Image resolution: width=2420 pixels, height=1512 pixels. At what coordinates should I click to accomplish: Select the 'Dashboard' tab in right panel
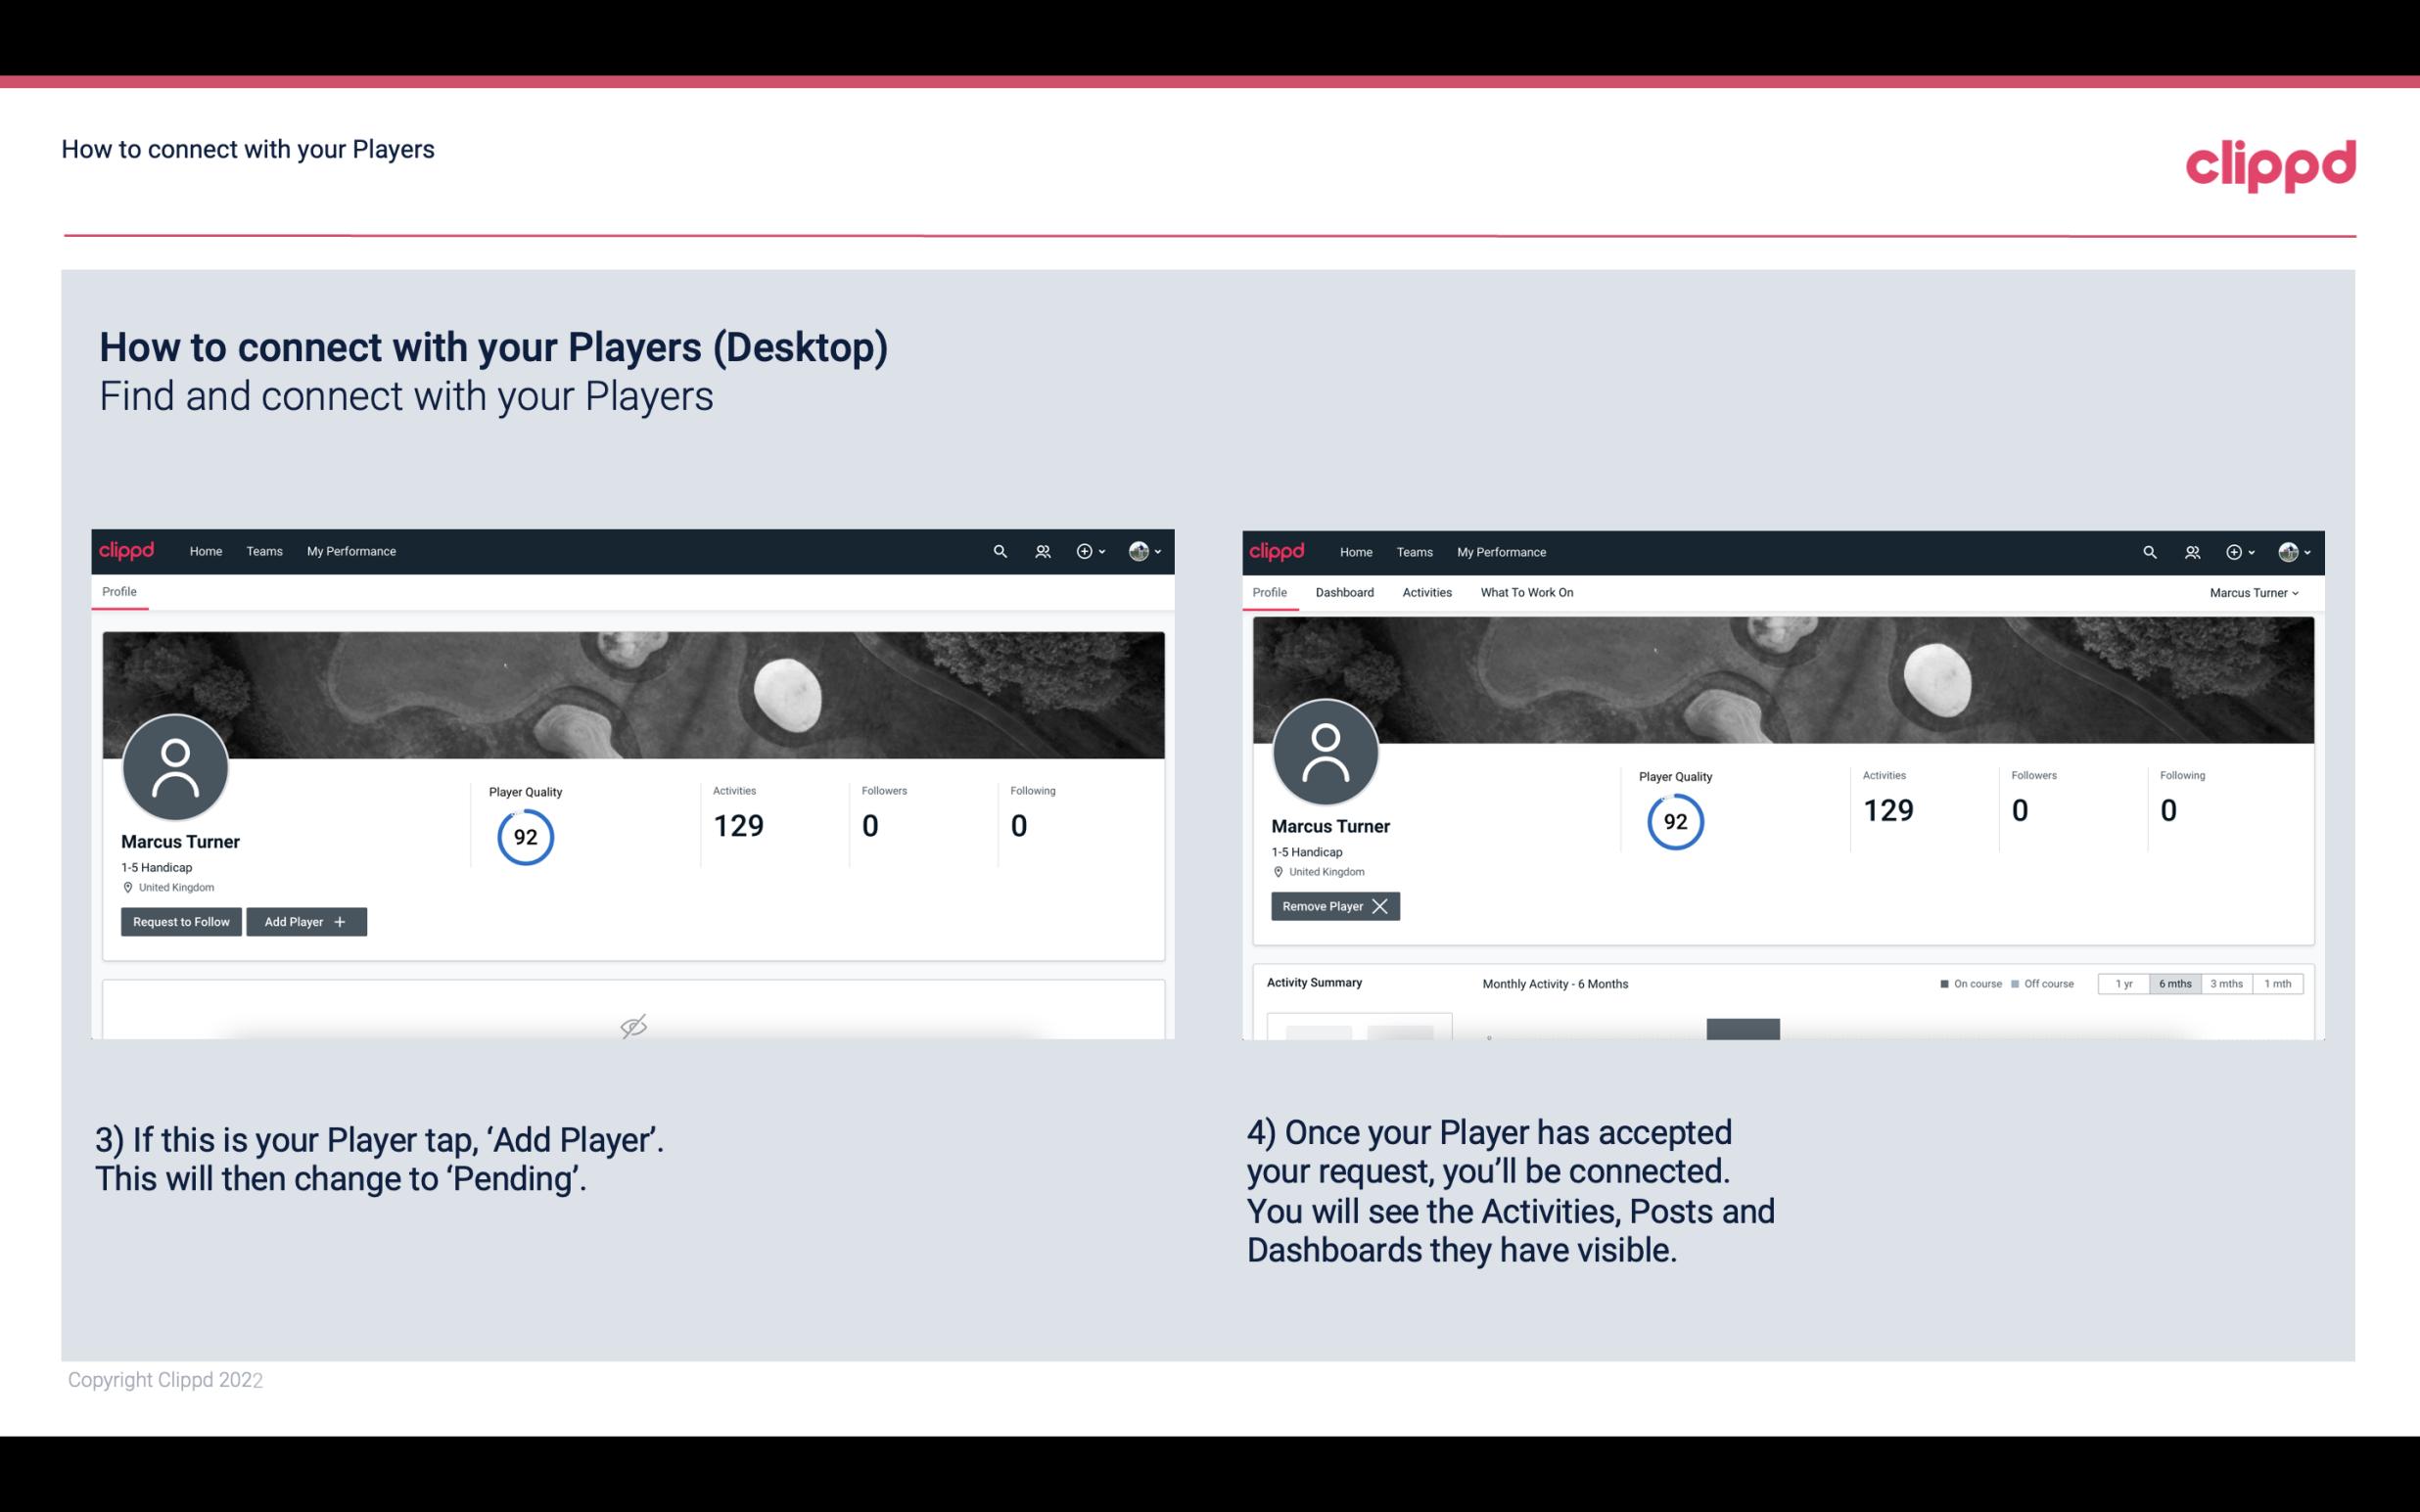1345,592
